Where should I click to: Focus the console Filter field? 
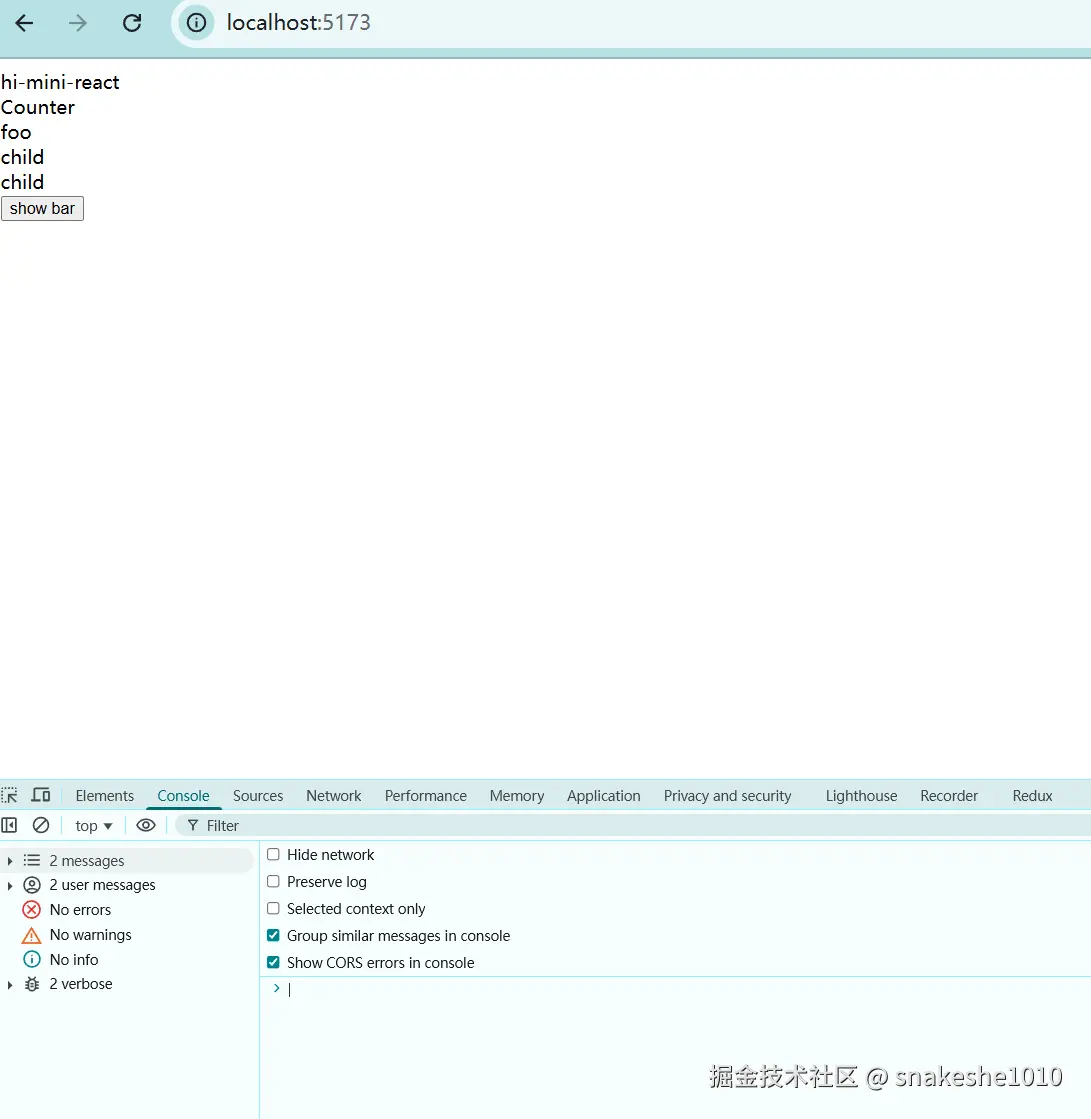[x=635, y=826]
